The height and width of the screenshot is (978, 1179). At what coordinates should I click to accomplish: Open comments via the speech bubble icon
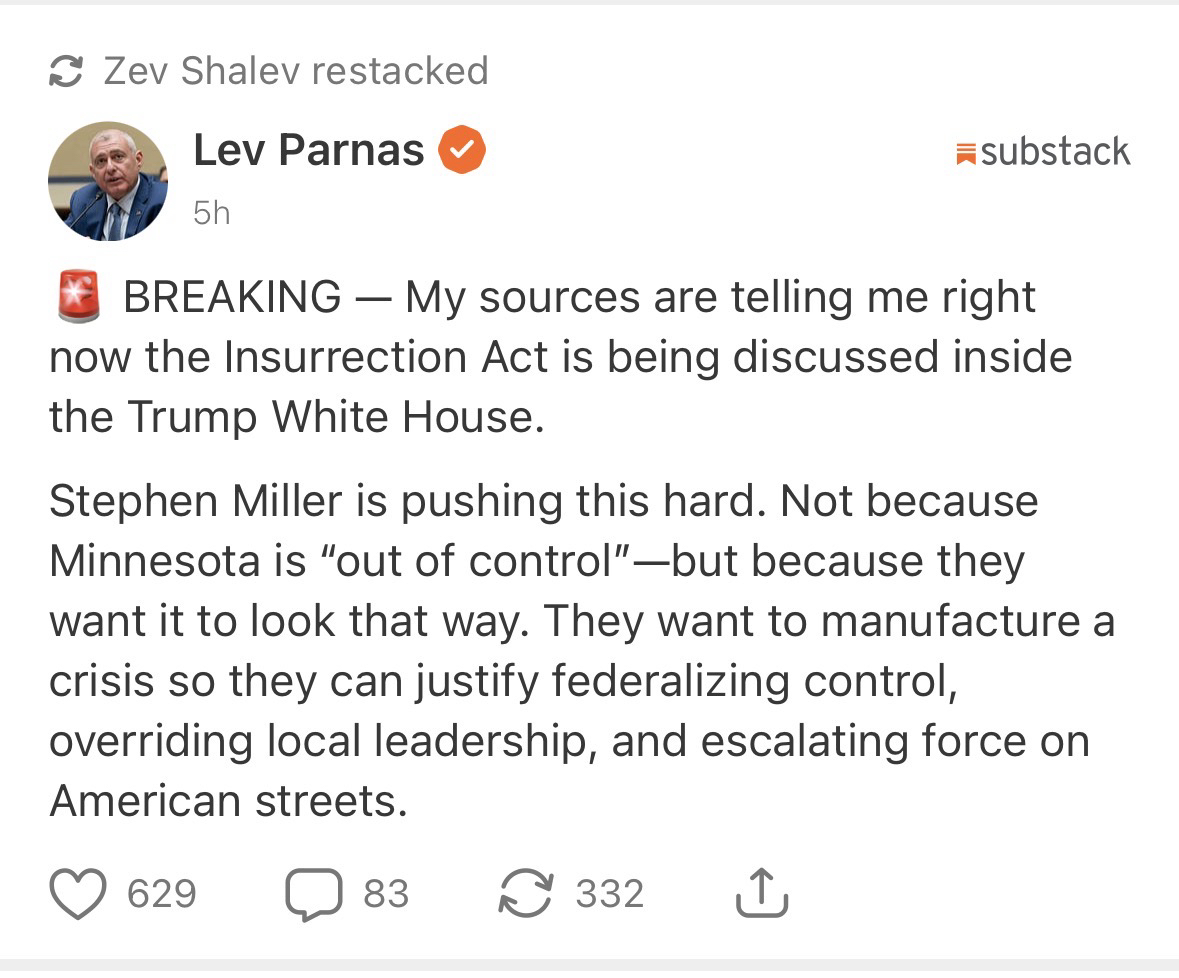point(315,893)
